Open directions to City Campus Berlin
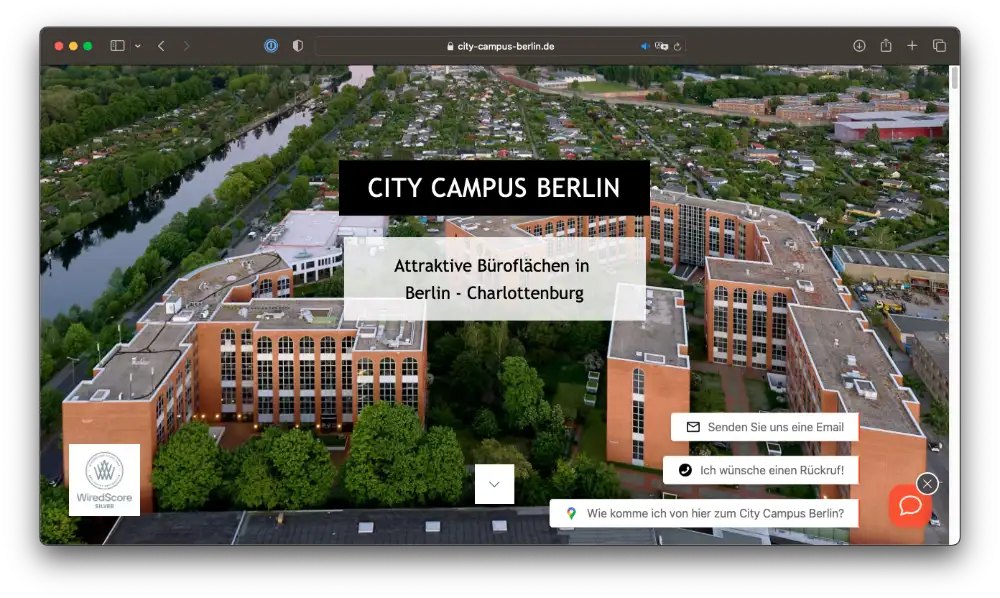 (x=704, y=513)
